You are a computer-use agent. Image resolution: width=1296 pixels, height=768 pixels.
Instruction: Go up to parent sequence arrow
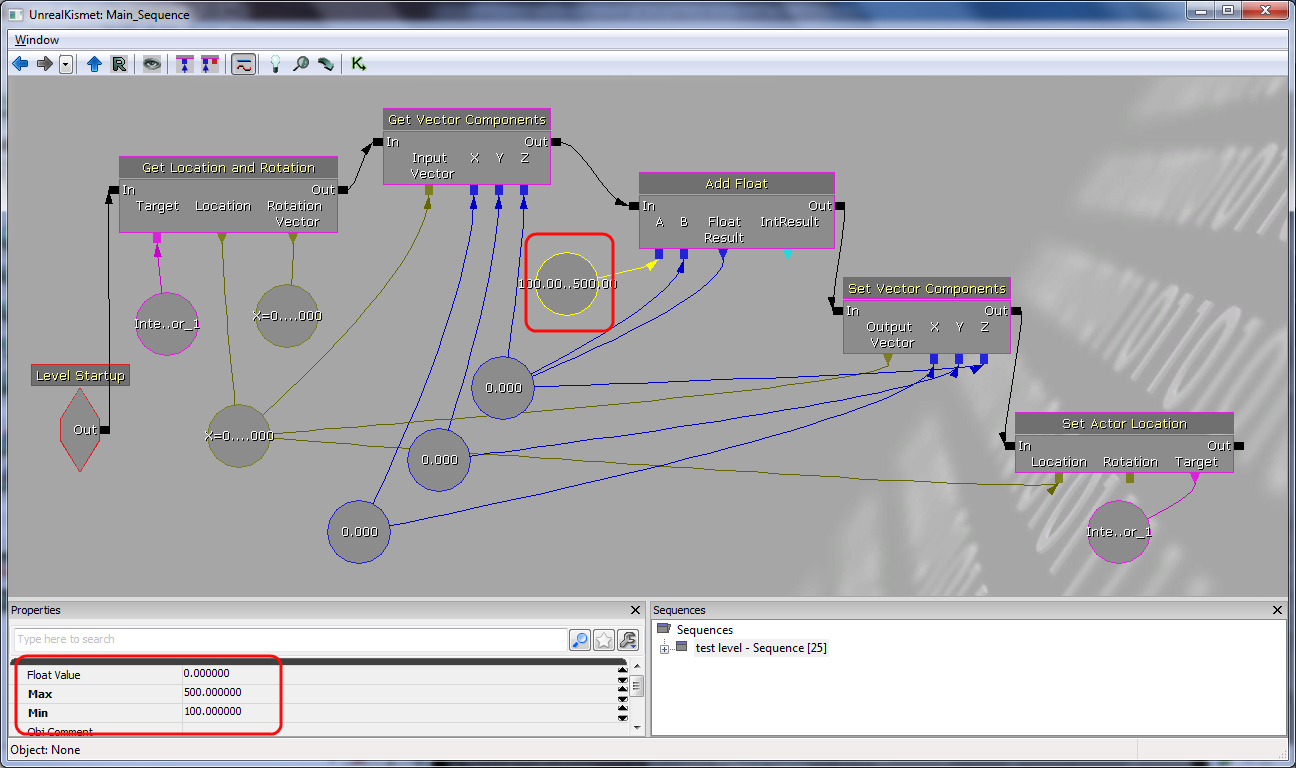coord(94,64)
